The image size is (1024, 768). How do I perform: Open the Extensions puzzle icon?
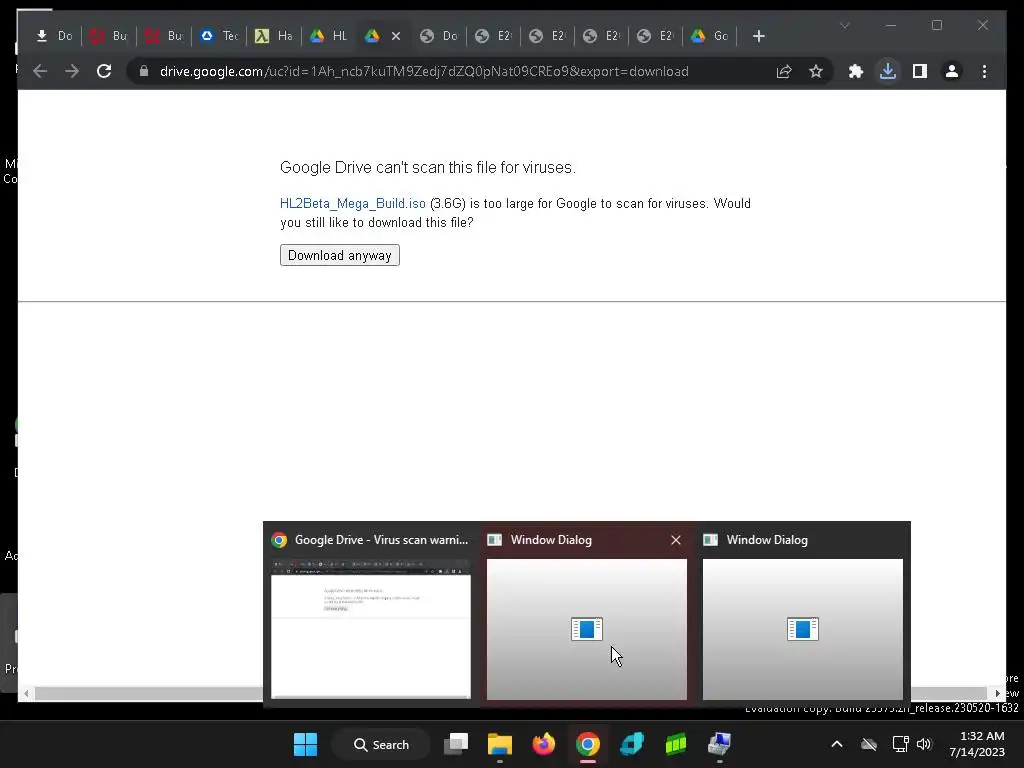point(856,71)
